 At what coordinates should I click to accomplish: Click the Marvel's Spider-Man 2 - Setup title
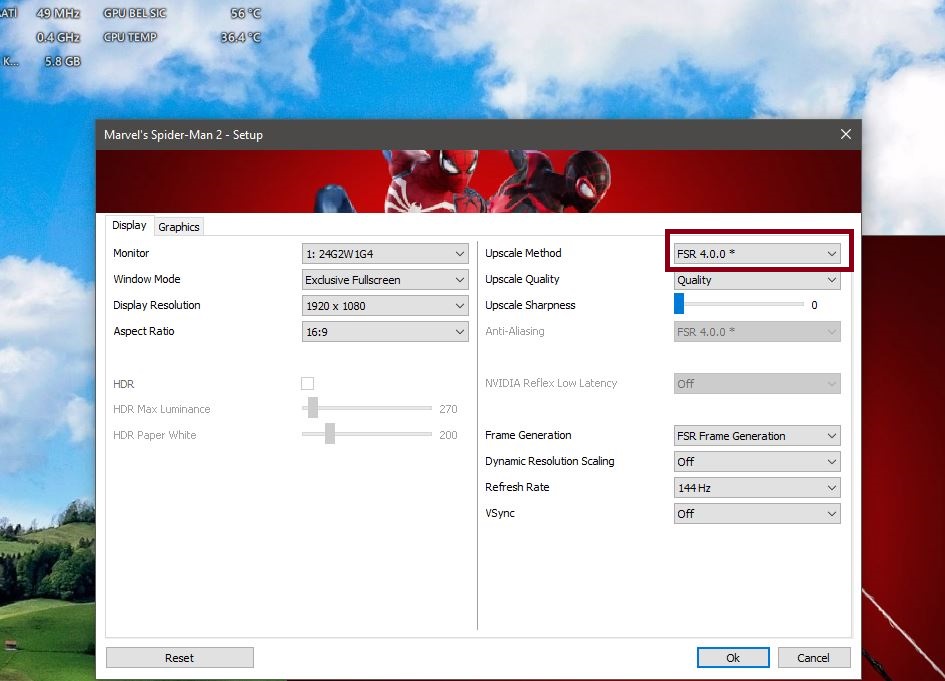(x=183, y=135)
